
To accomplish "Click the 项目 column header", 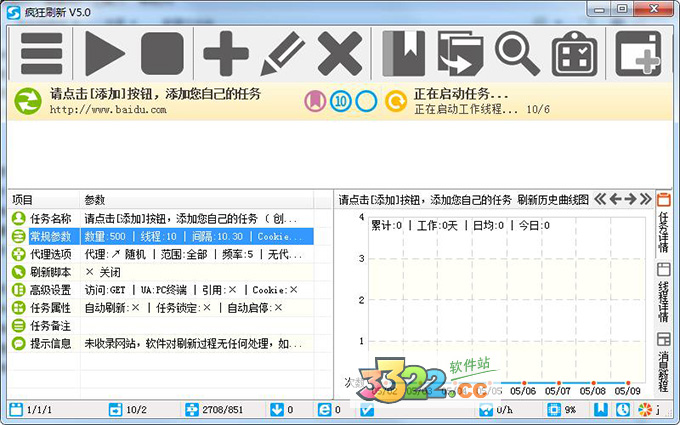I will click(x=44, y=200).
